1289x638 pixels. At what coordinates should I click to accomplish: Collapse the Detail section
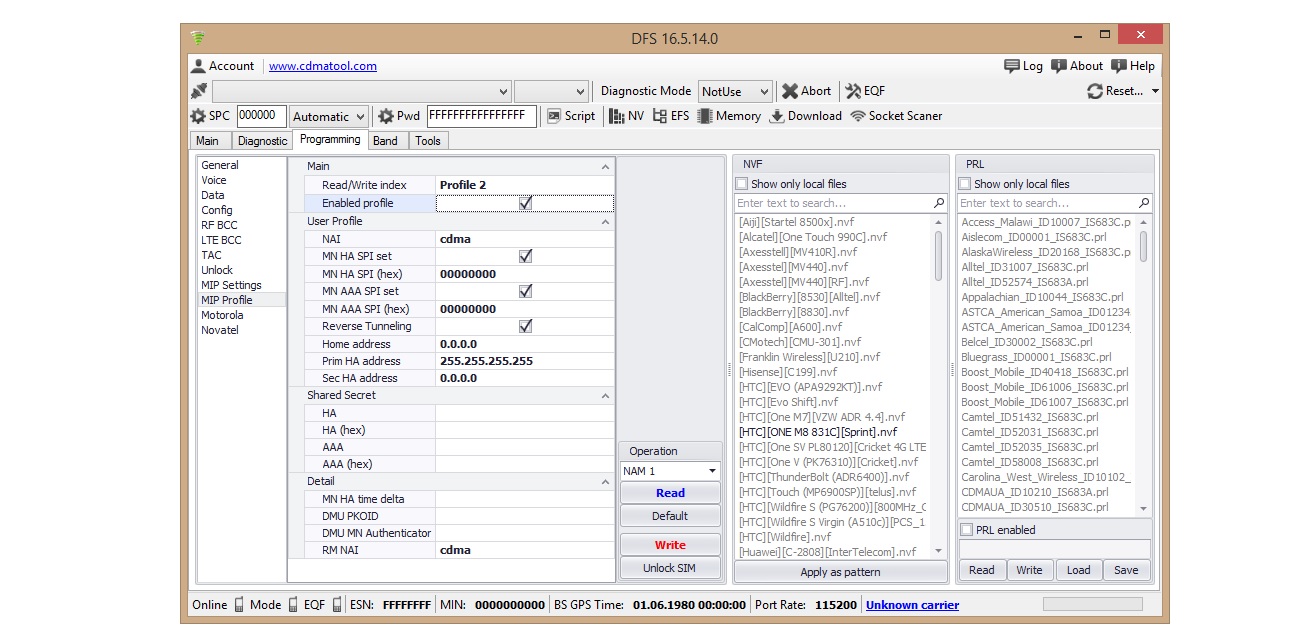click(x=605, y=482)
